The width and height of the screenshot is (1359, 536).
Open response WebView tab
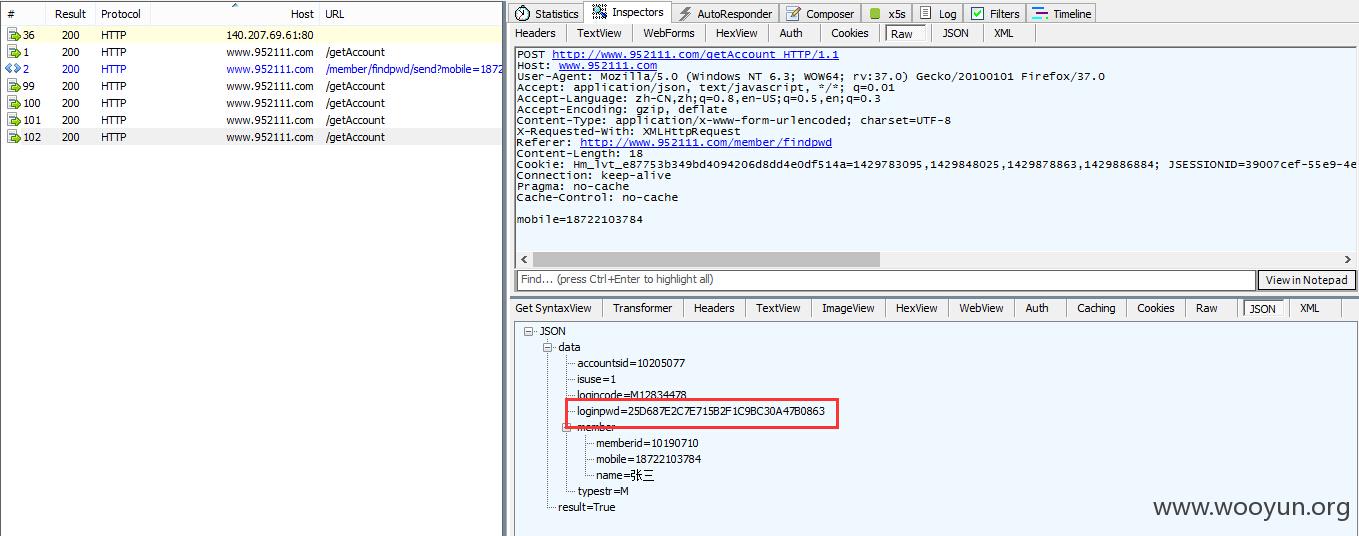[981, 308]
